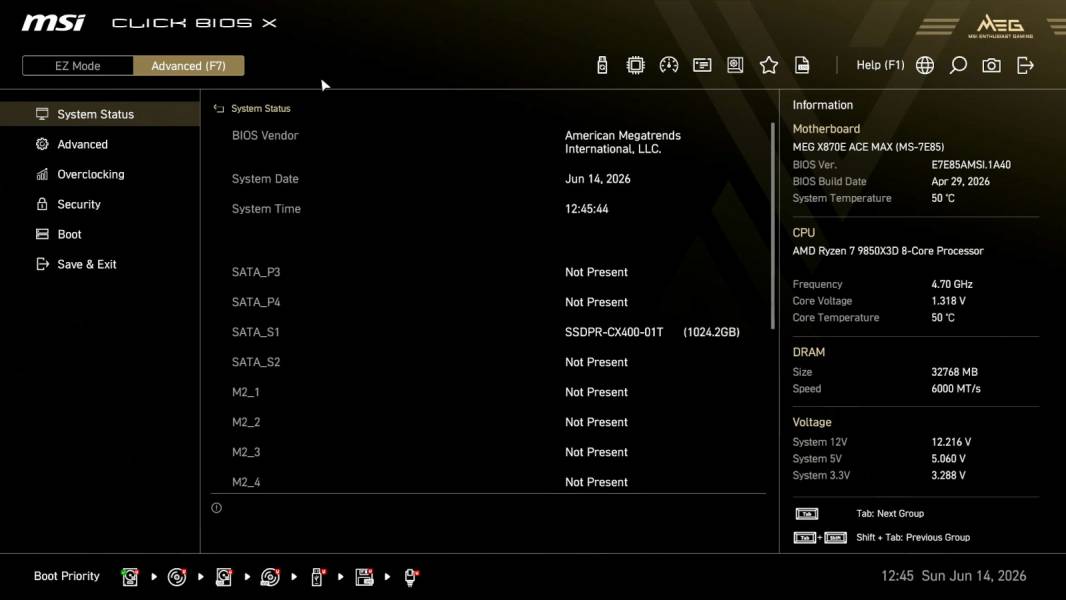Open the M-Flash USB drive icon
This screenshot has width=1066, height=600.
pos(602,65)
